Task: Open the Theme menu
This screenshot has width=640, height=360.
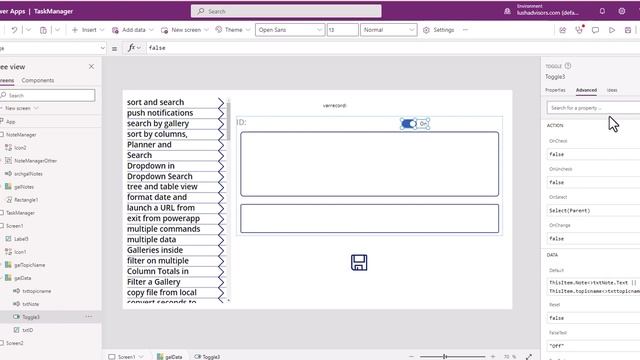Action: (233, 30)
